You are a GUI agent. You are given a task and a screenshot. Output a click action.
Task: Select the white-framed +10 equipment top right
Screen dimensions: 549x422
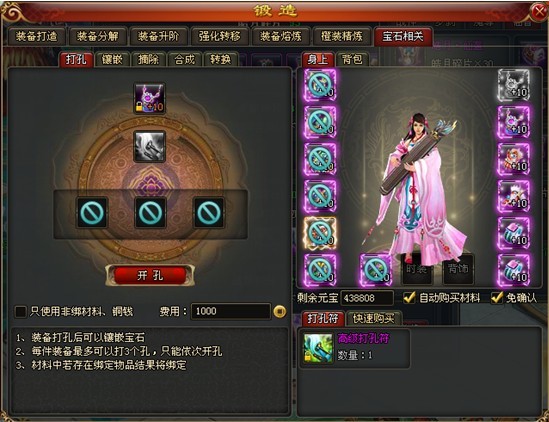click(514, 85)
